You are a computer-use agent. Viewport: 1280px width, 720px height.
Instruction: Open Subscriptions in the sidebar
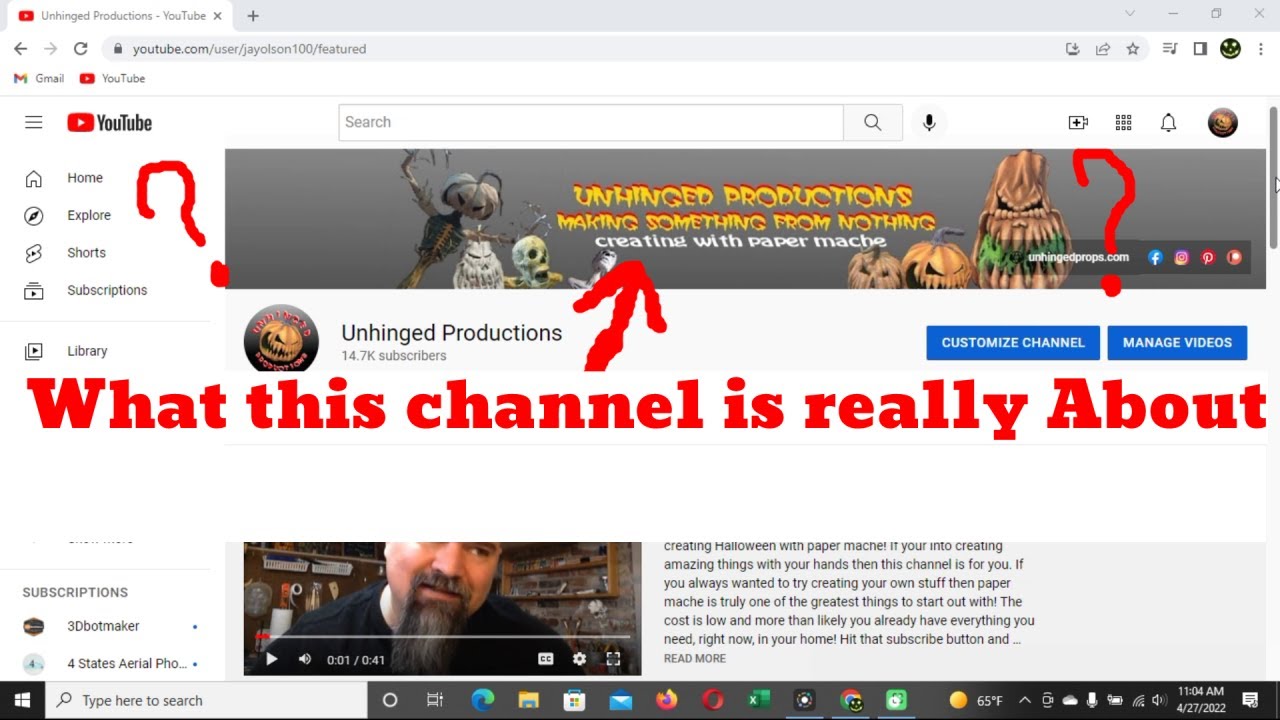pyautogui.click(x=106, y=290)
